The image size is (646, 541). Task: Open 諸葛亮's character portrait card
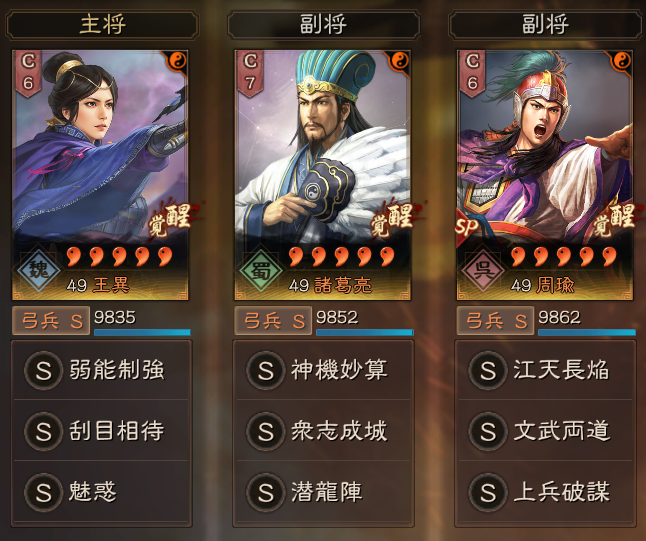click(323, 175)
